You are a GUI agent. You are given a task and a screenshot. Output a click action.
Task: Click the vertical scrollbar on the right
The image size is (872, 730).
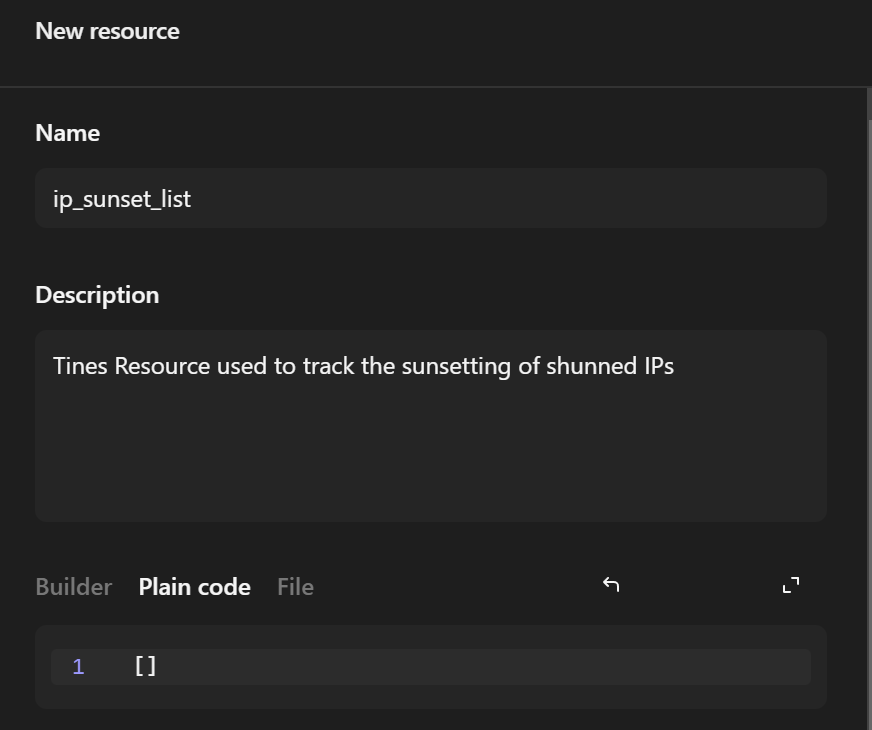[868, 400]
